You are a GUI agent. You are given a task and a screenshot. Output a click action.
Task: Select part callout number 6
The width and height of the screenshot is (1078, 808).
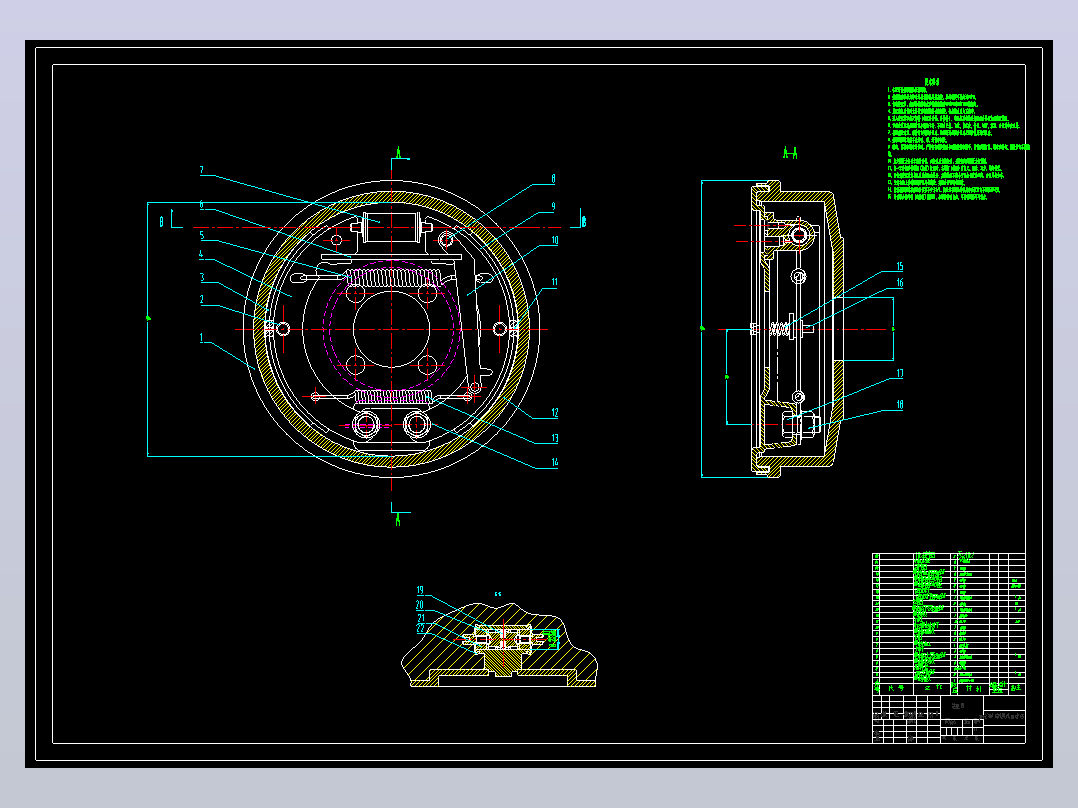pos(201,204)
